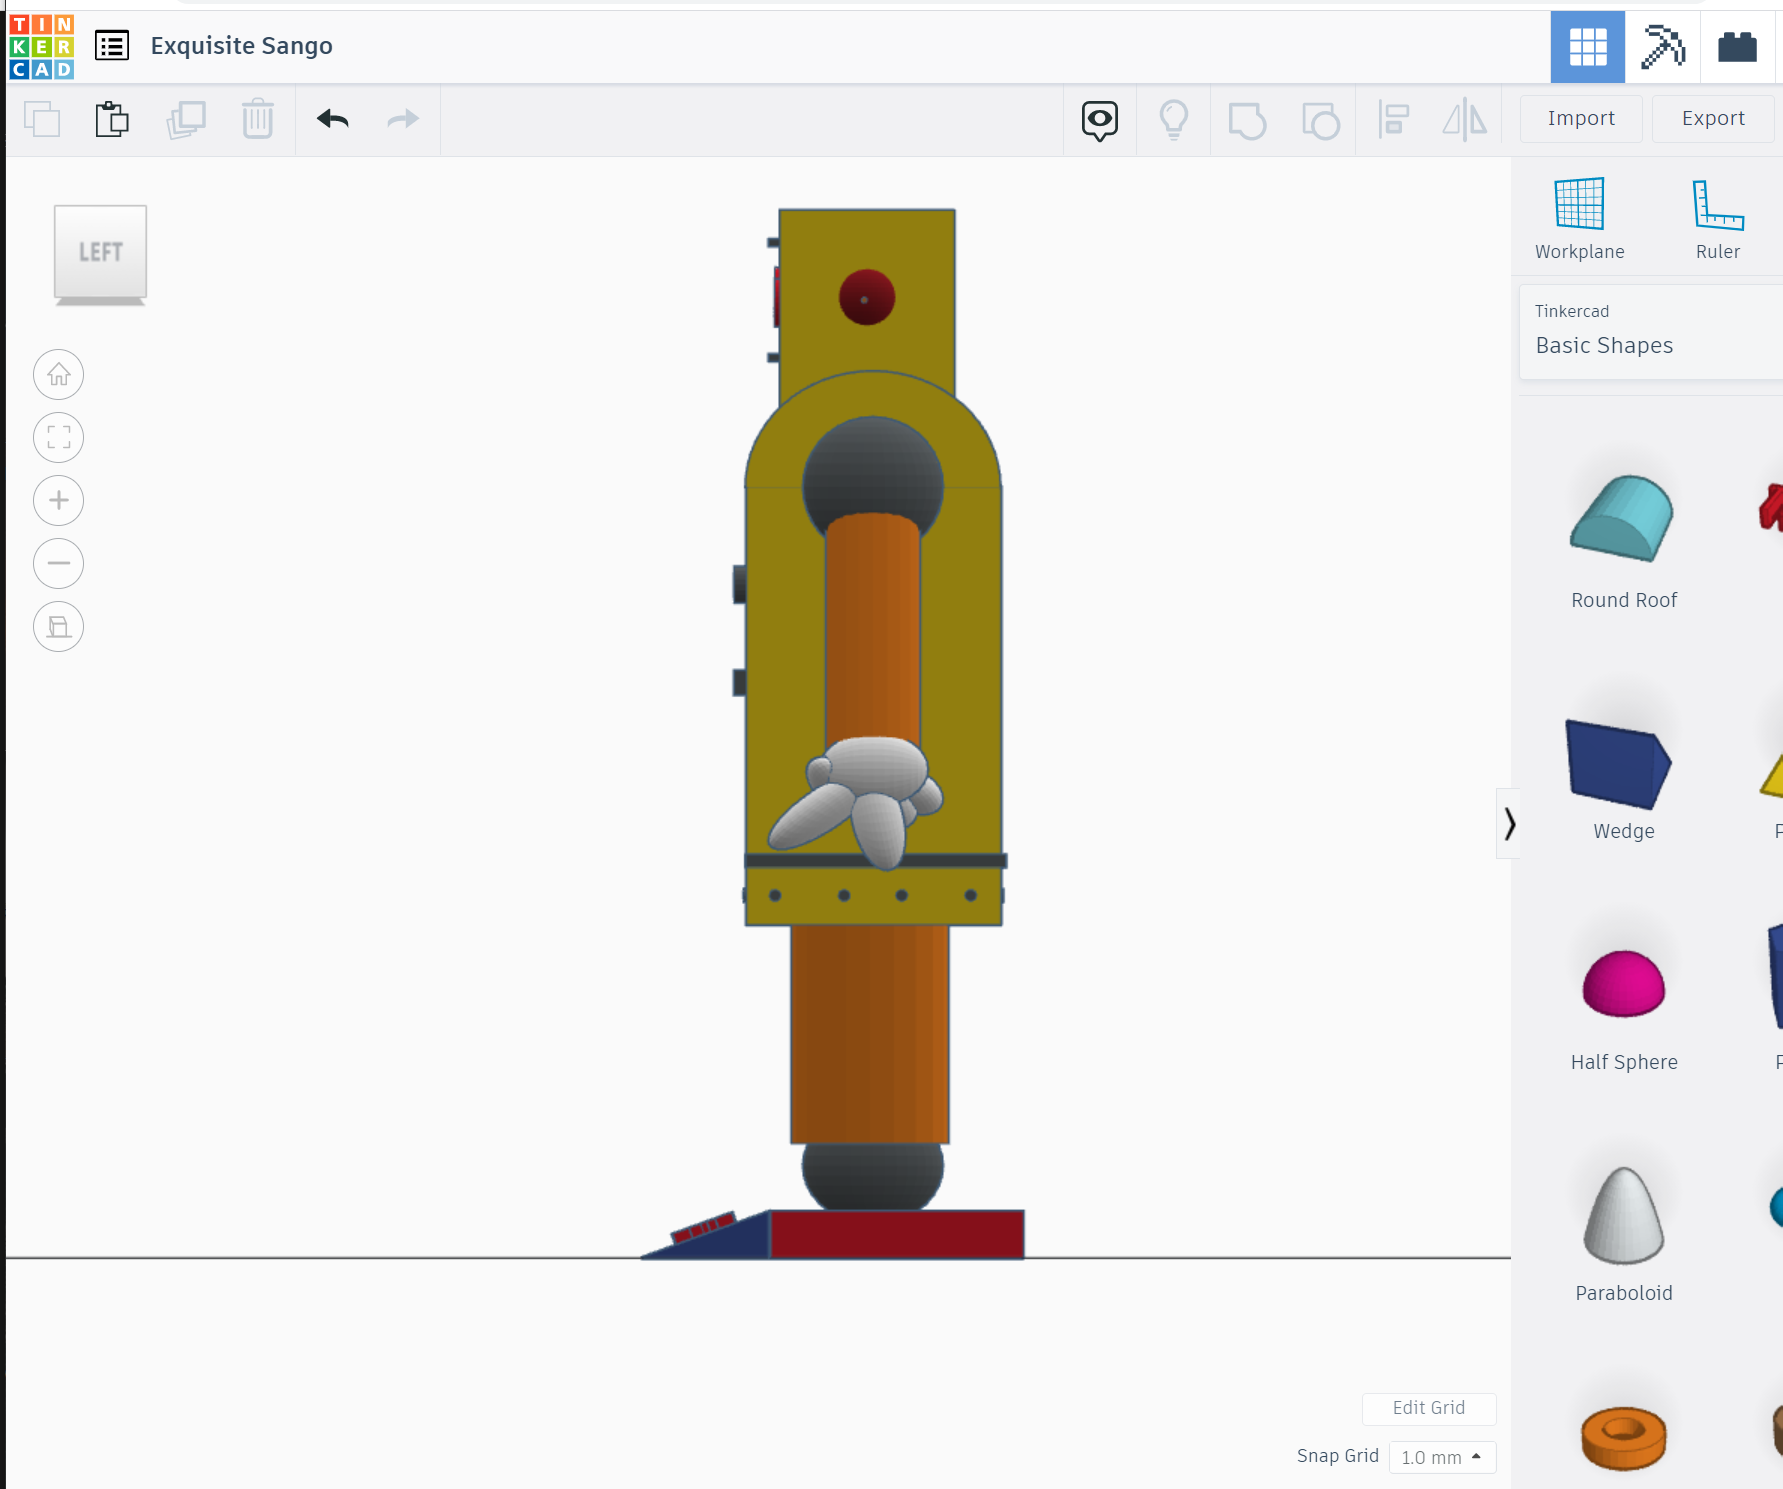The image size is (1783, 1489).
Task: Click the Ungroup shapes icon
Action: click(1321, 121)
